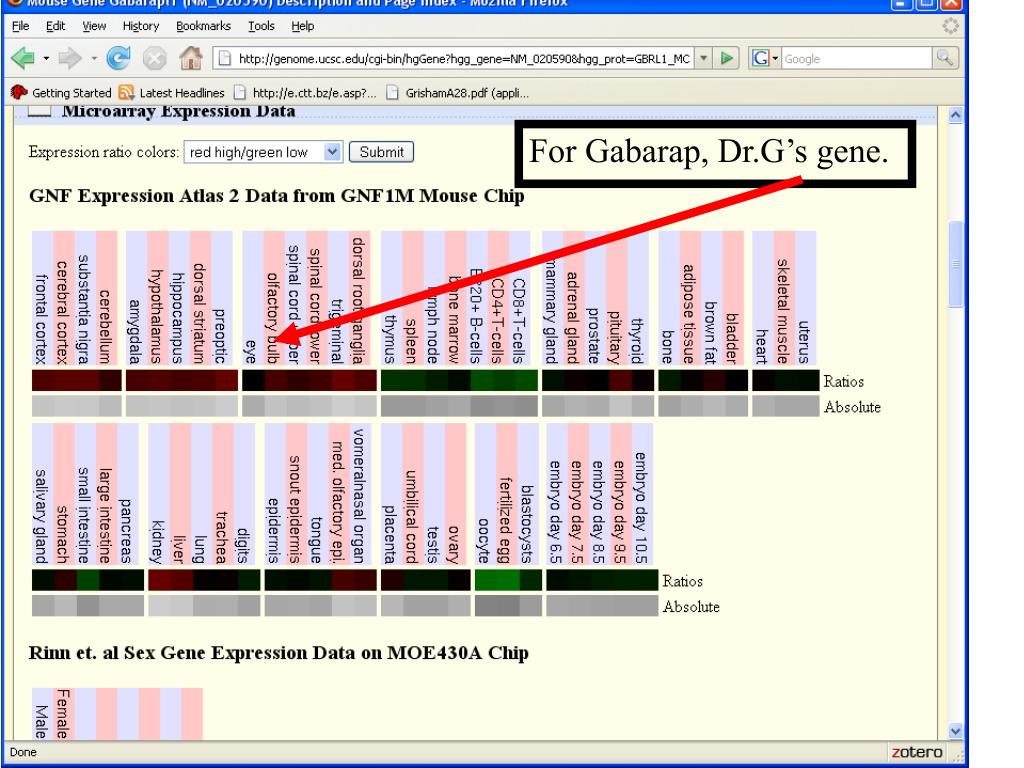1024x768 pixels.
Task: Open the Tools menu
Action: (261, 26)
